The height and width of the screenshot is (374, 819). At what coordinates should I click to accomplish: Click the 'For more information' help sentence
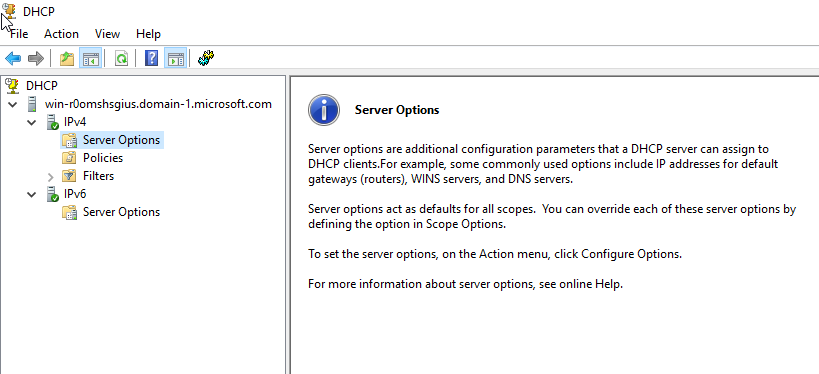[x=465, y=285]
